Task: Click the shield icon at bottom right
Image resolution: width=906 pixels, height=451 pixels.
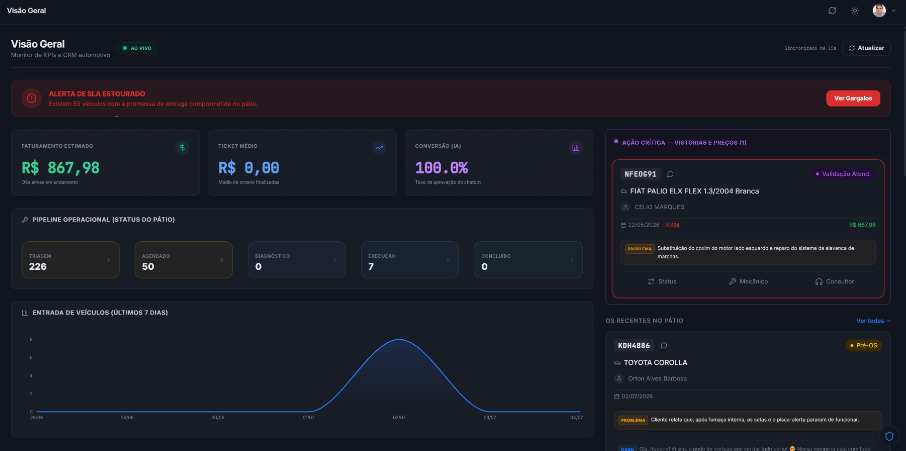Action: click(889, 435)
